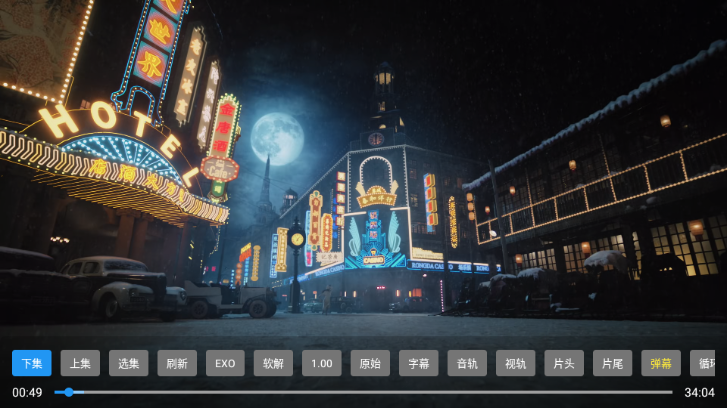Open the 音轨 audio track menu
The width and height of the screenshot is (727, 408).
pos(467,363)
